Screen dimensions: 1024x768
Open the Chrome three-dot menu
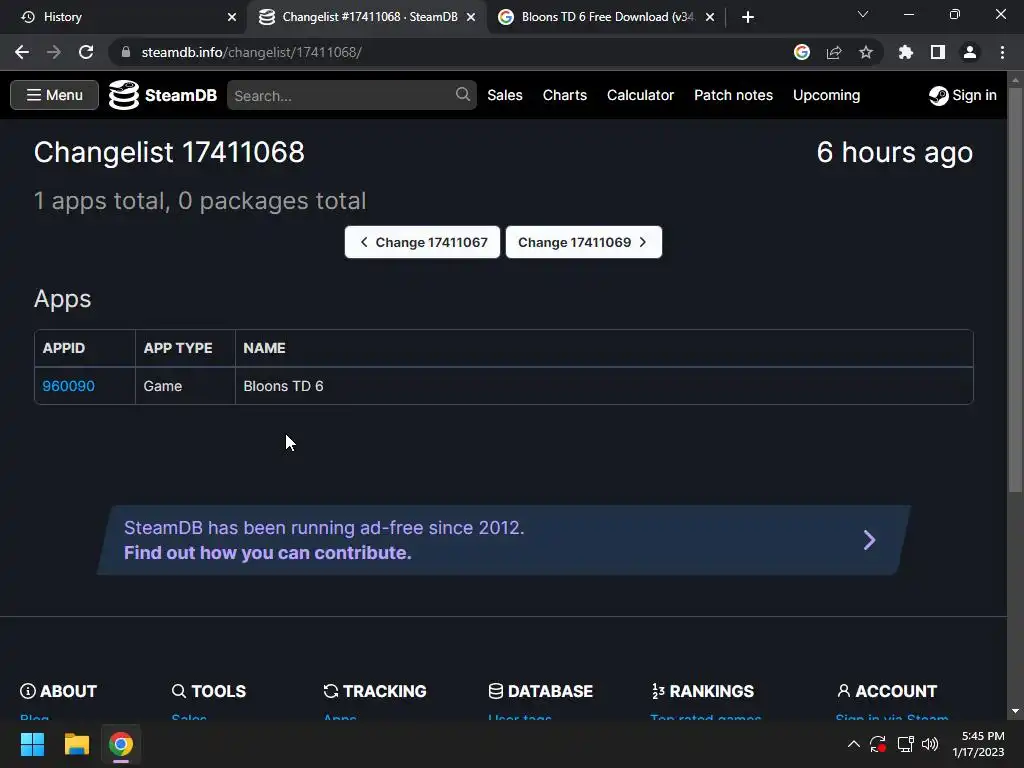pyautogui.click(x=1002, y=52)
